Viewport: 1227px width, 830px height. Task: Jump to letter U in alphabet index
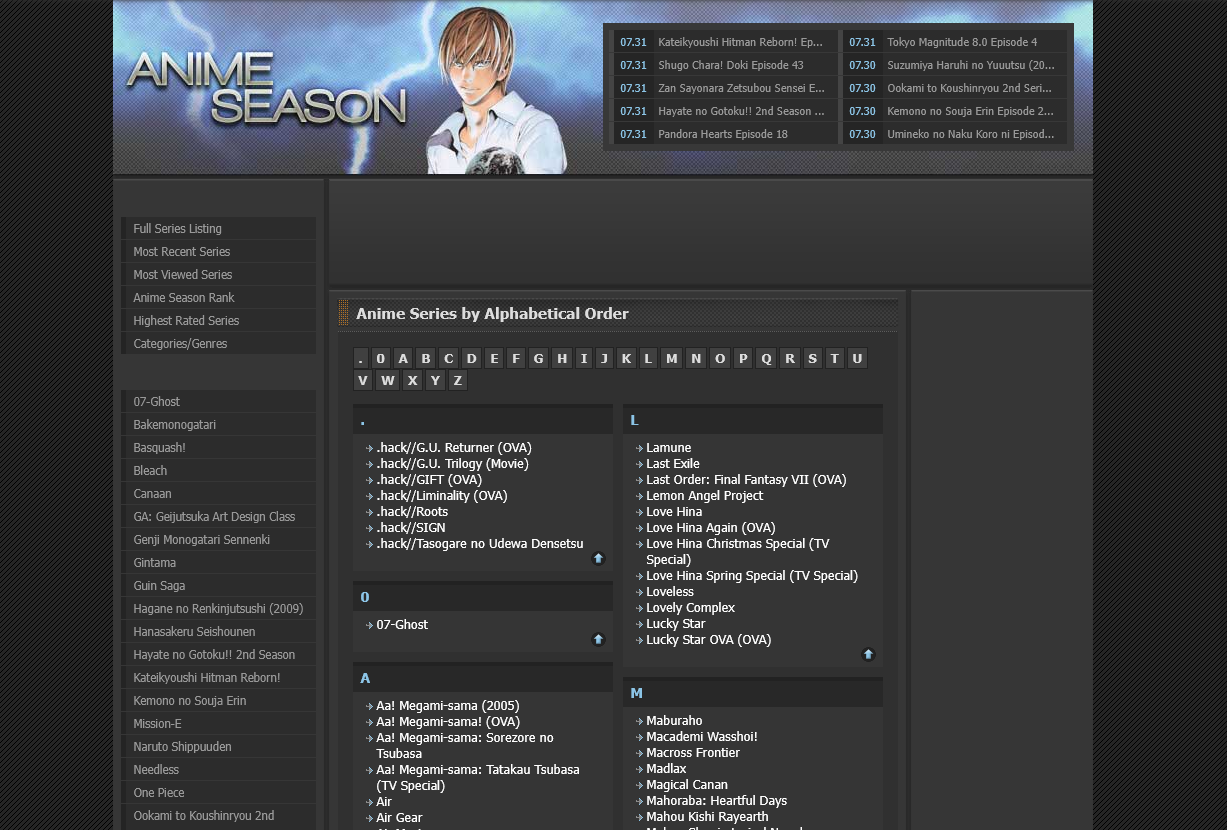point(857,358)
